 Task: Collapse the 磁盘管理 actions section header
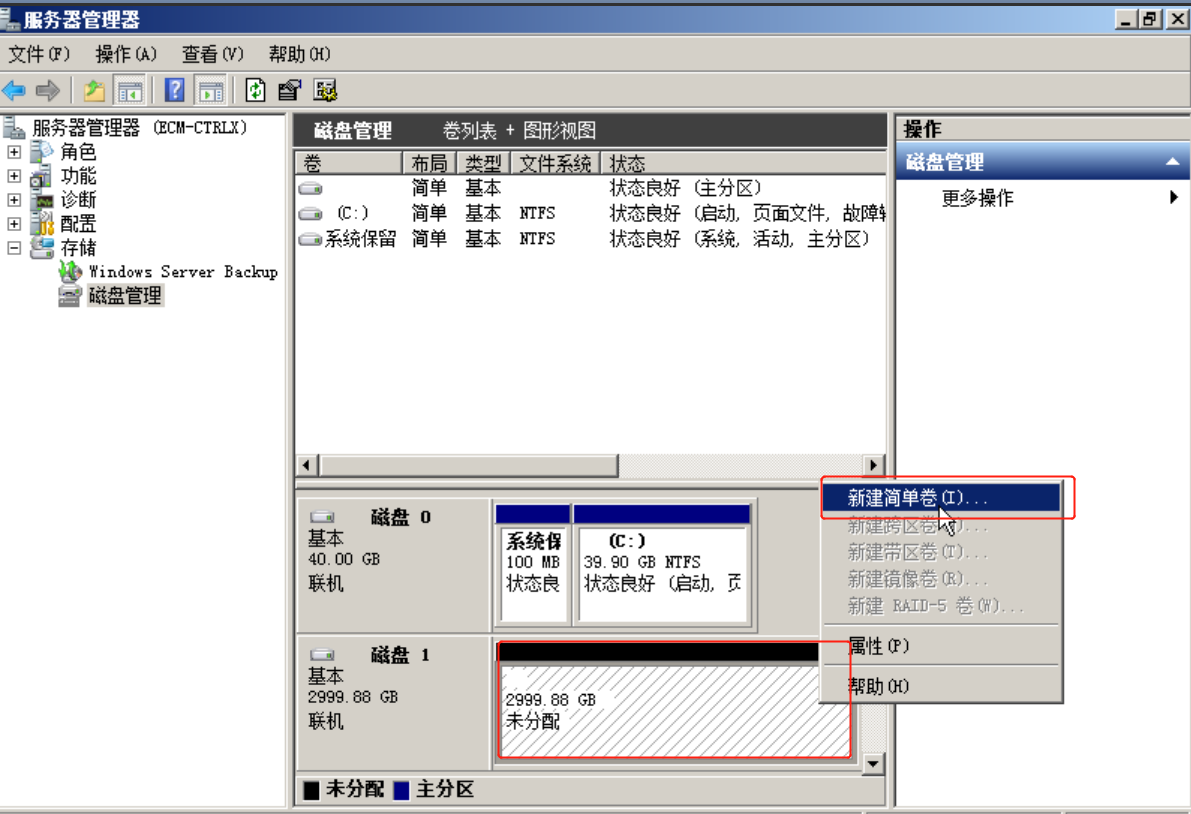1172,162
